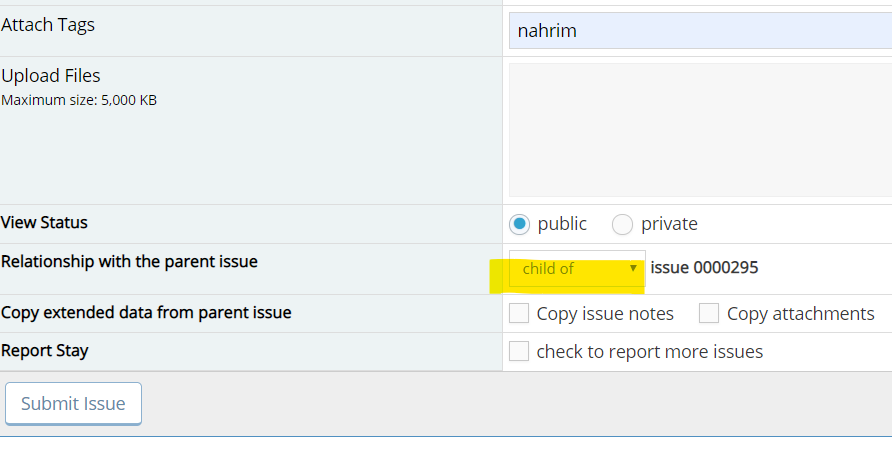Screen dimensions: 892x466
Task: Click the Copy extended data from parent issue label
Action: 146,312
